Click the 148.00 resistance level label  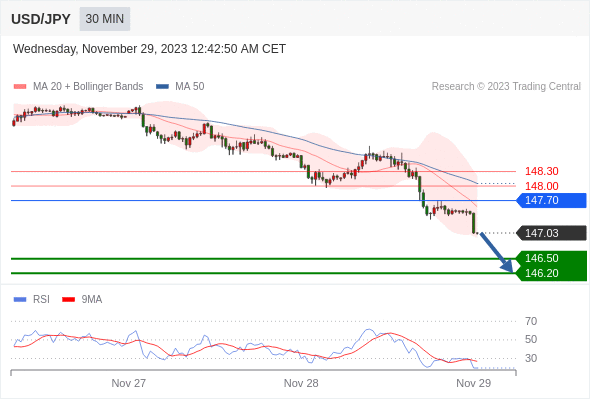coord(541,186)
